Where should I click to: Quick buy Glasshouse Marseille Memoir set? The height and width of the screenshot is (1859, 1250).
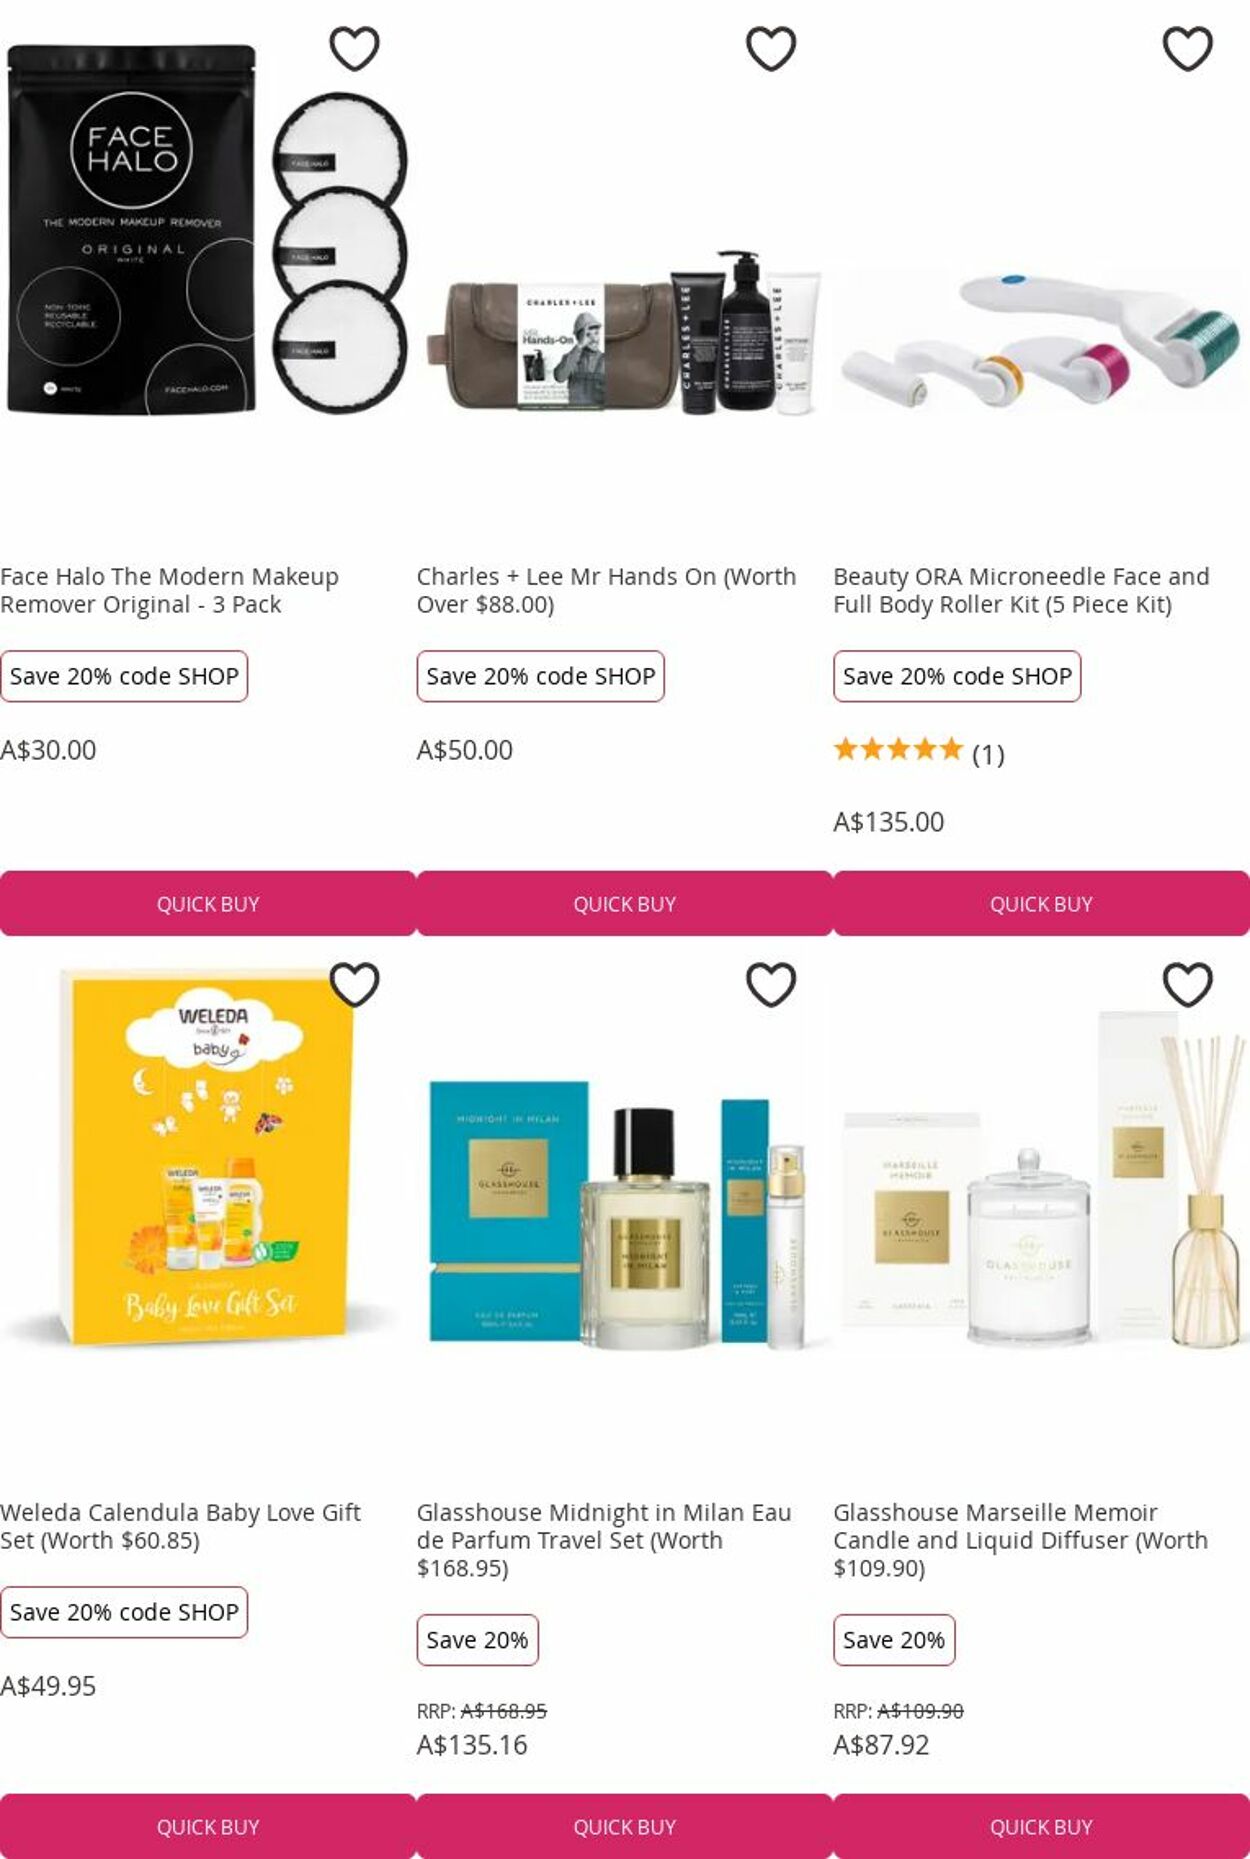(x=1041, y=1826)
